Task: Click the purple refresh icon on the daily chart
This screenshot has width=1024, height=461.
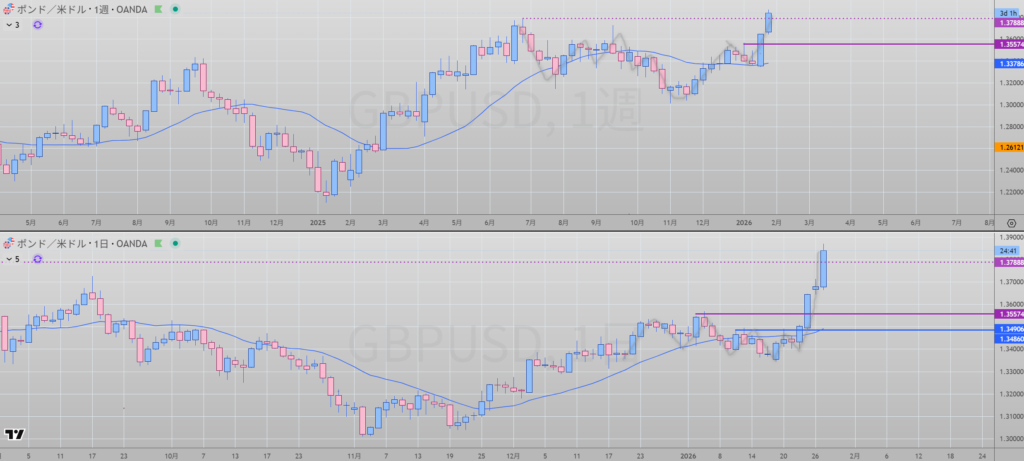Action: [x=37, y=259]
